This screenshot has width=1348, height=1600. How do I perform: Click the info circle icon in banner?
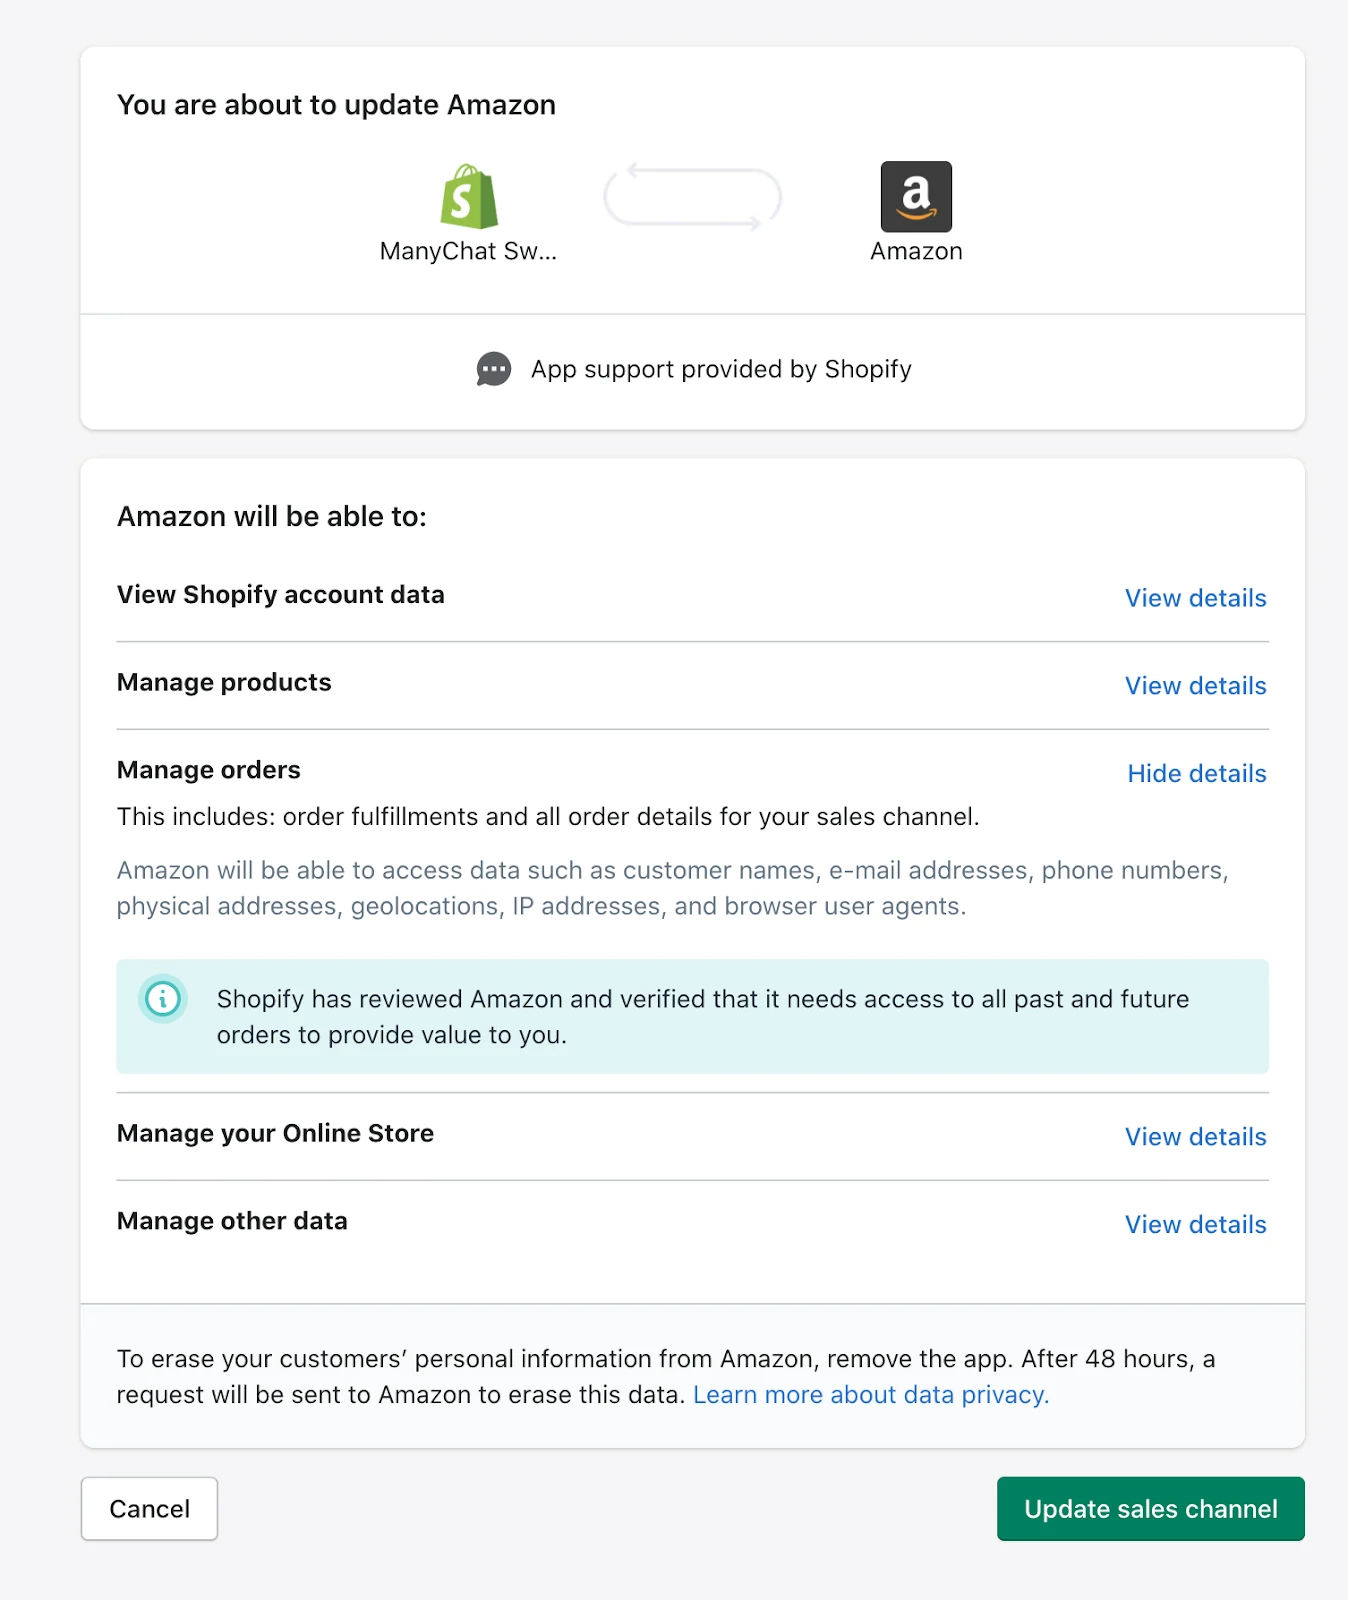pos(163,998)
